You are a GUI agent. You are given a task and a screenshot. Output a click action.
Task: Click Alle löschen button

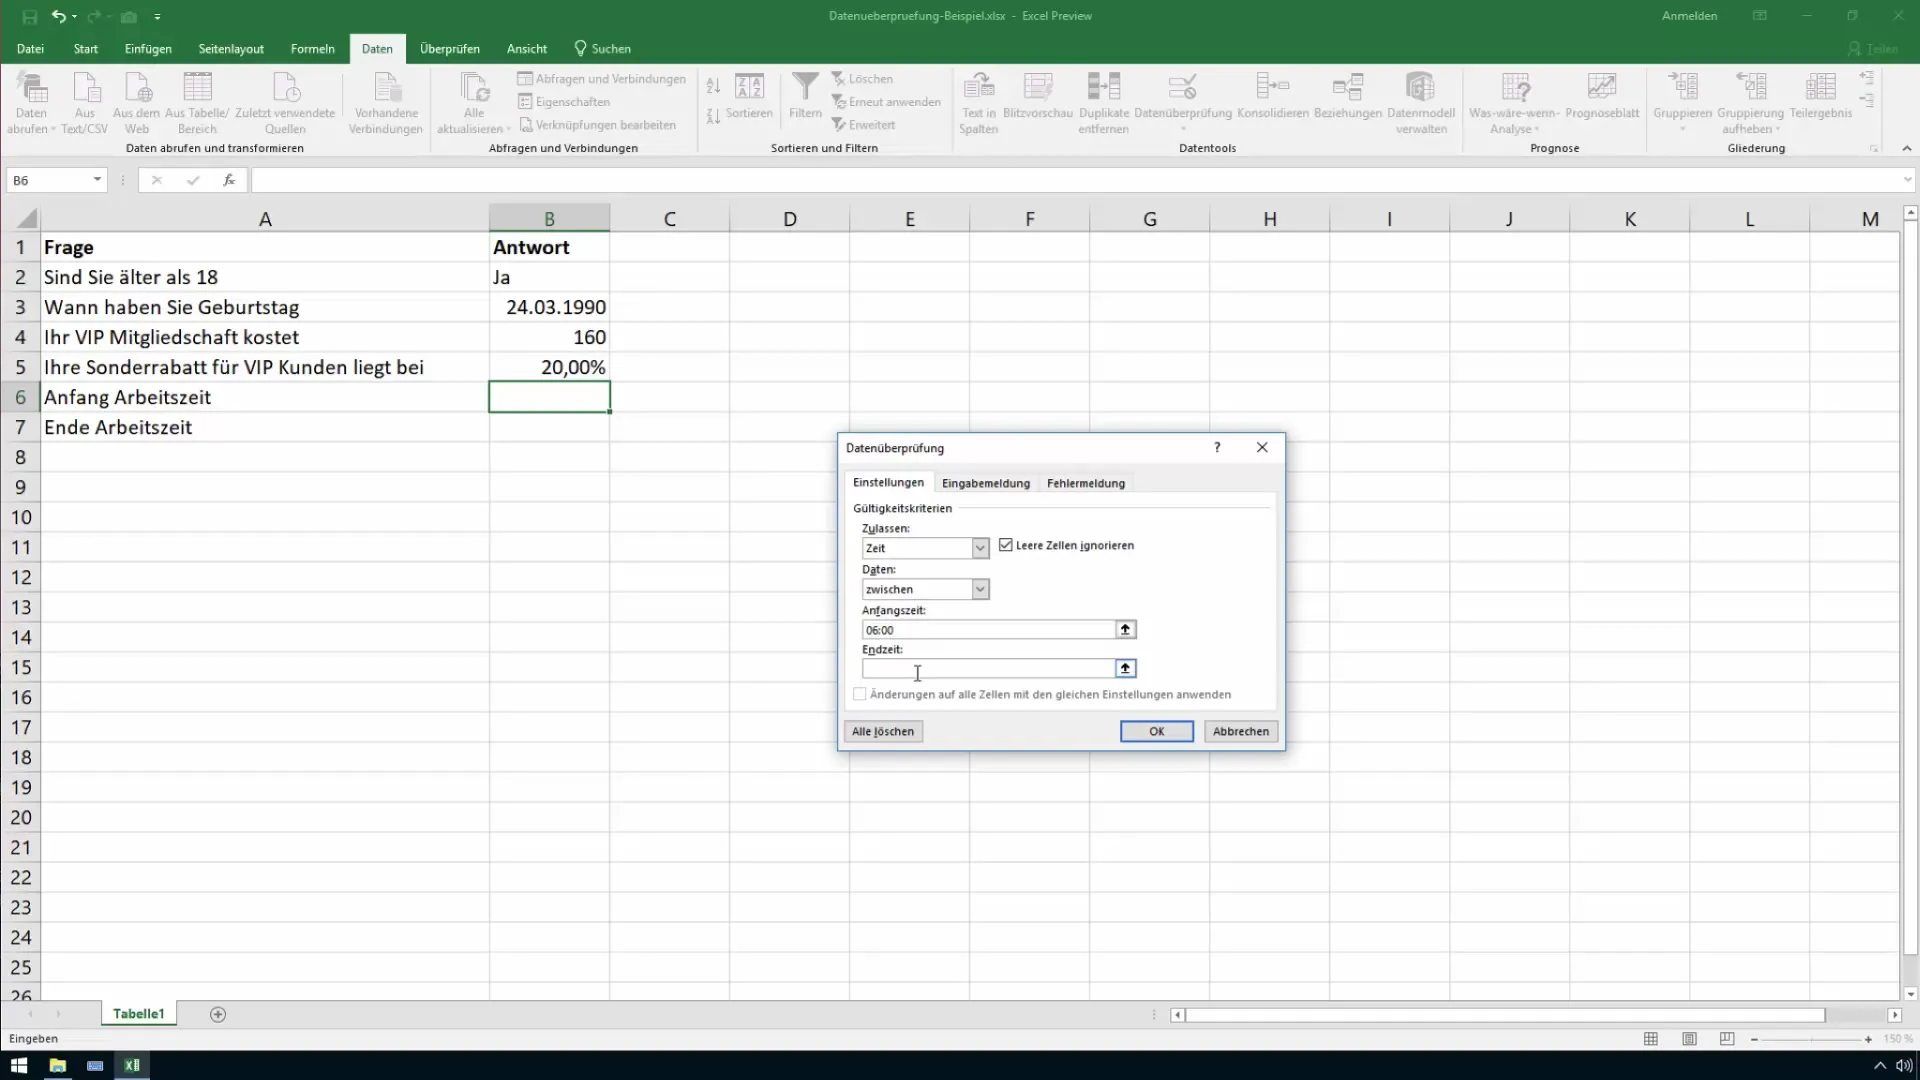coord(883,731)
